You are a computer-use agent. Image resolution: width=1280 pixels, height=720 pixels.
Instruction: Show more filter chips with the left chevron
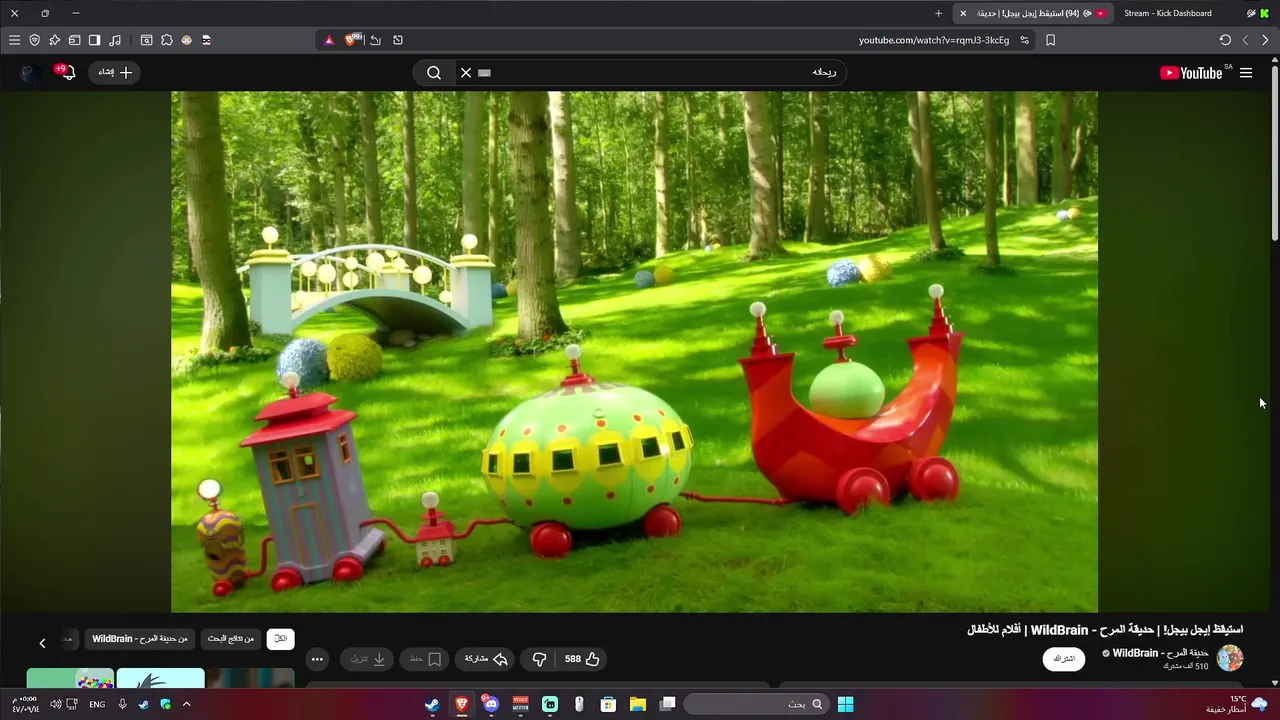42,643
